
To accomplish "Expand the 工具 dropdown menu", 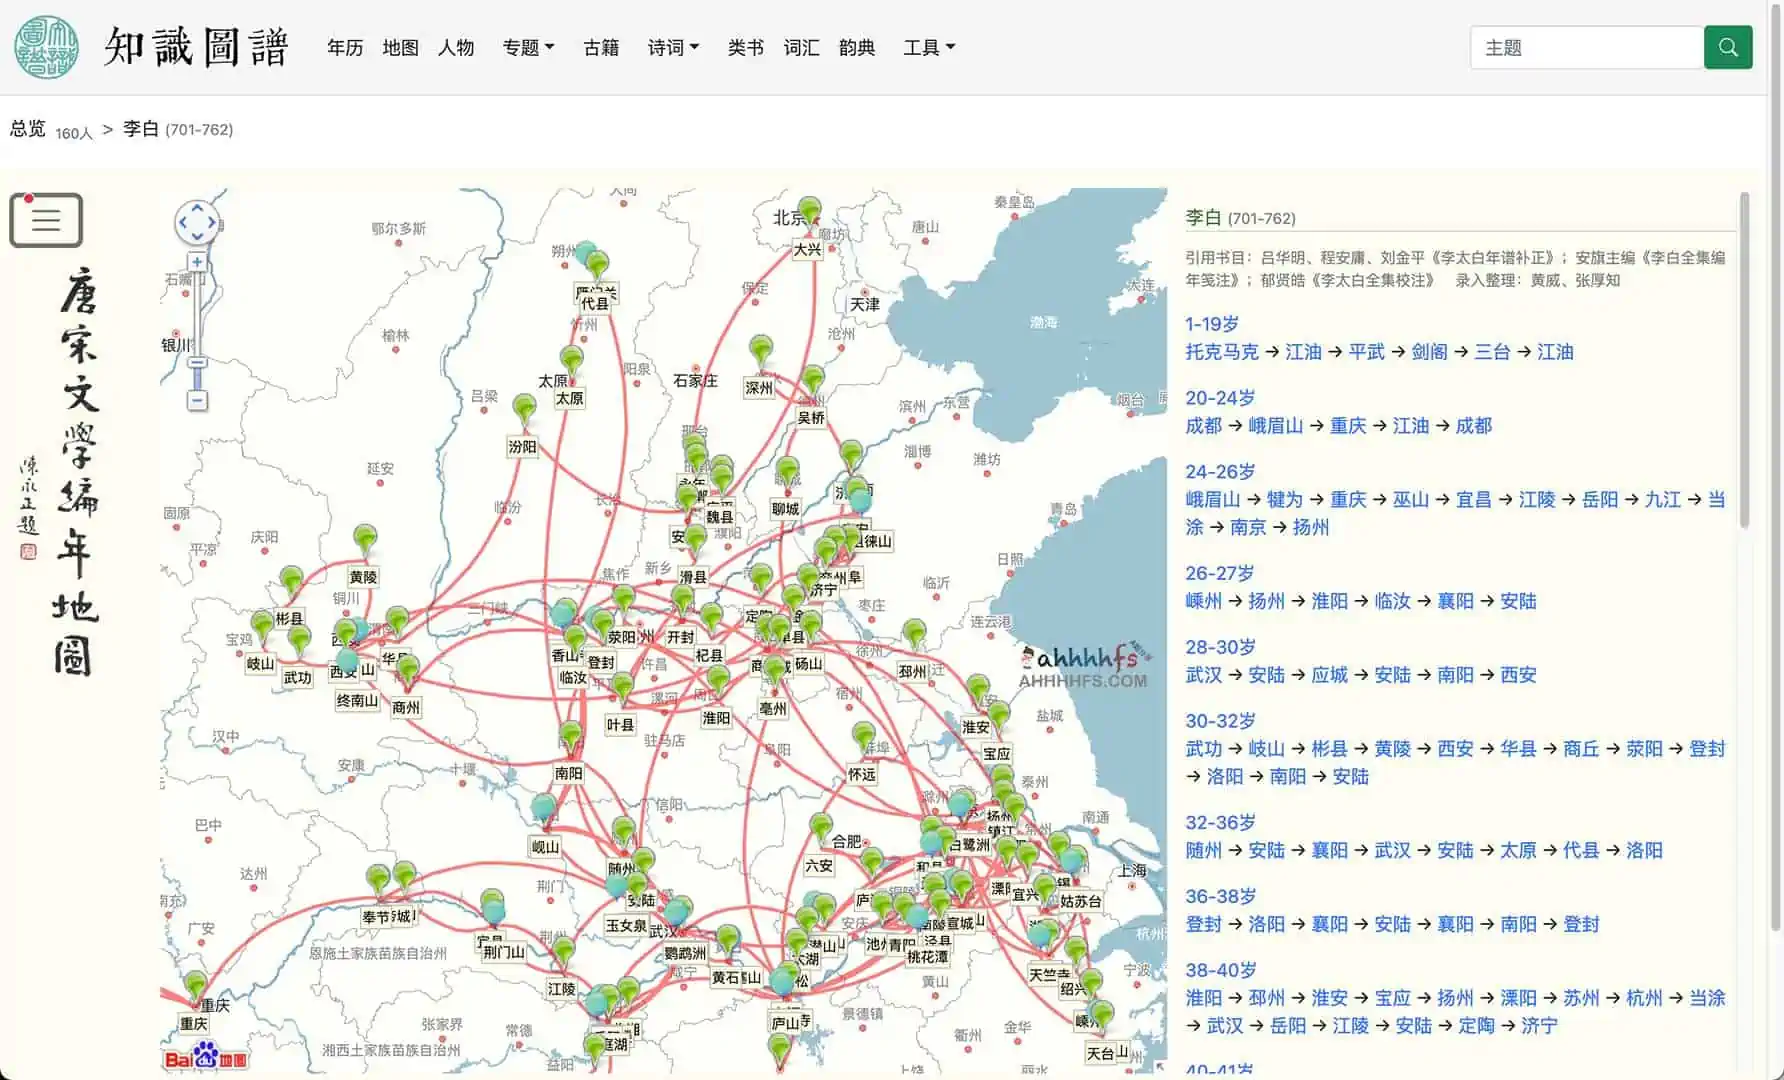I will pos(928,47).
